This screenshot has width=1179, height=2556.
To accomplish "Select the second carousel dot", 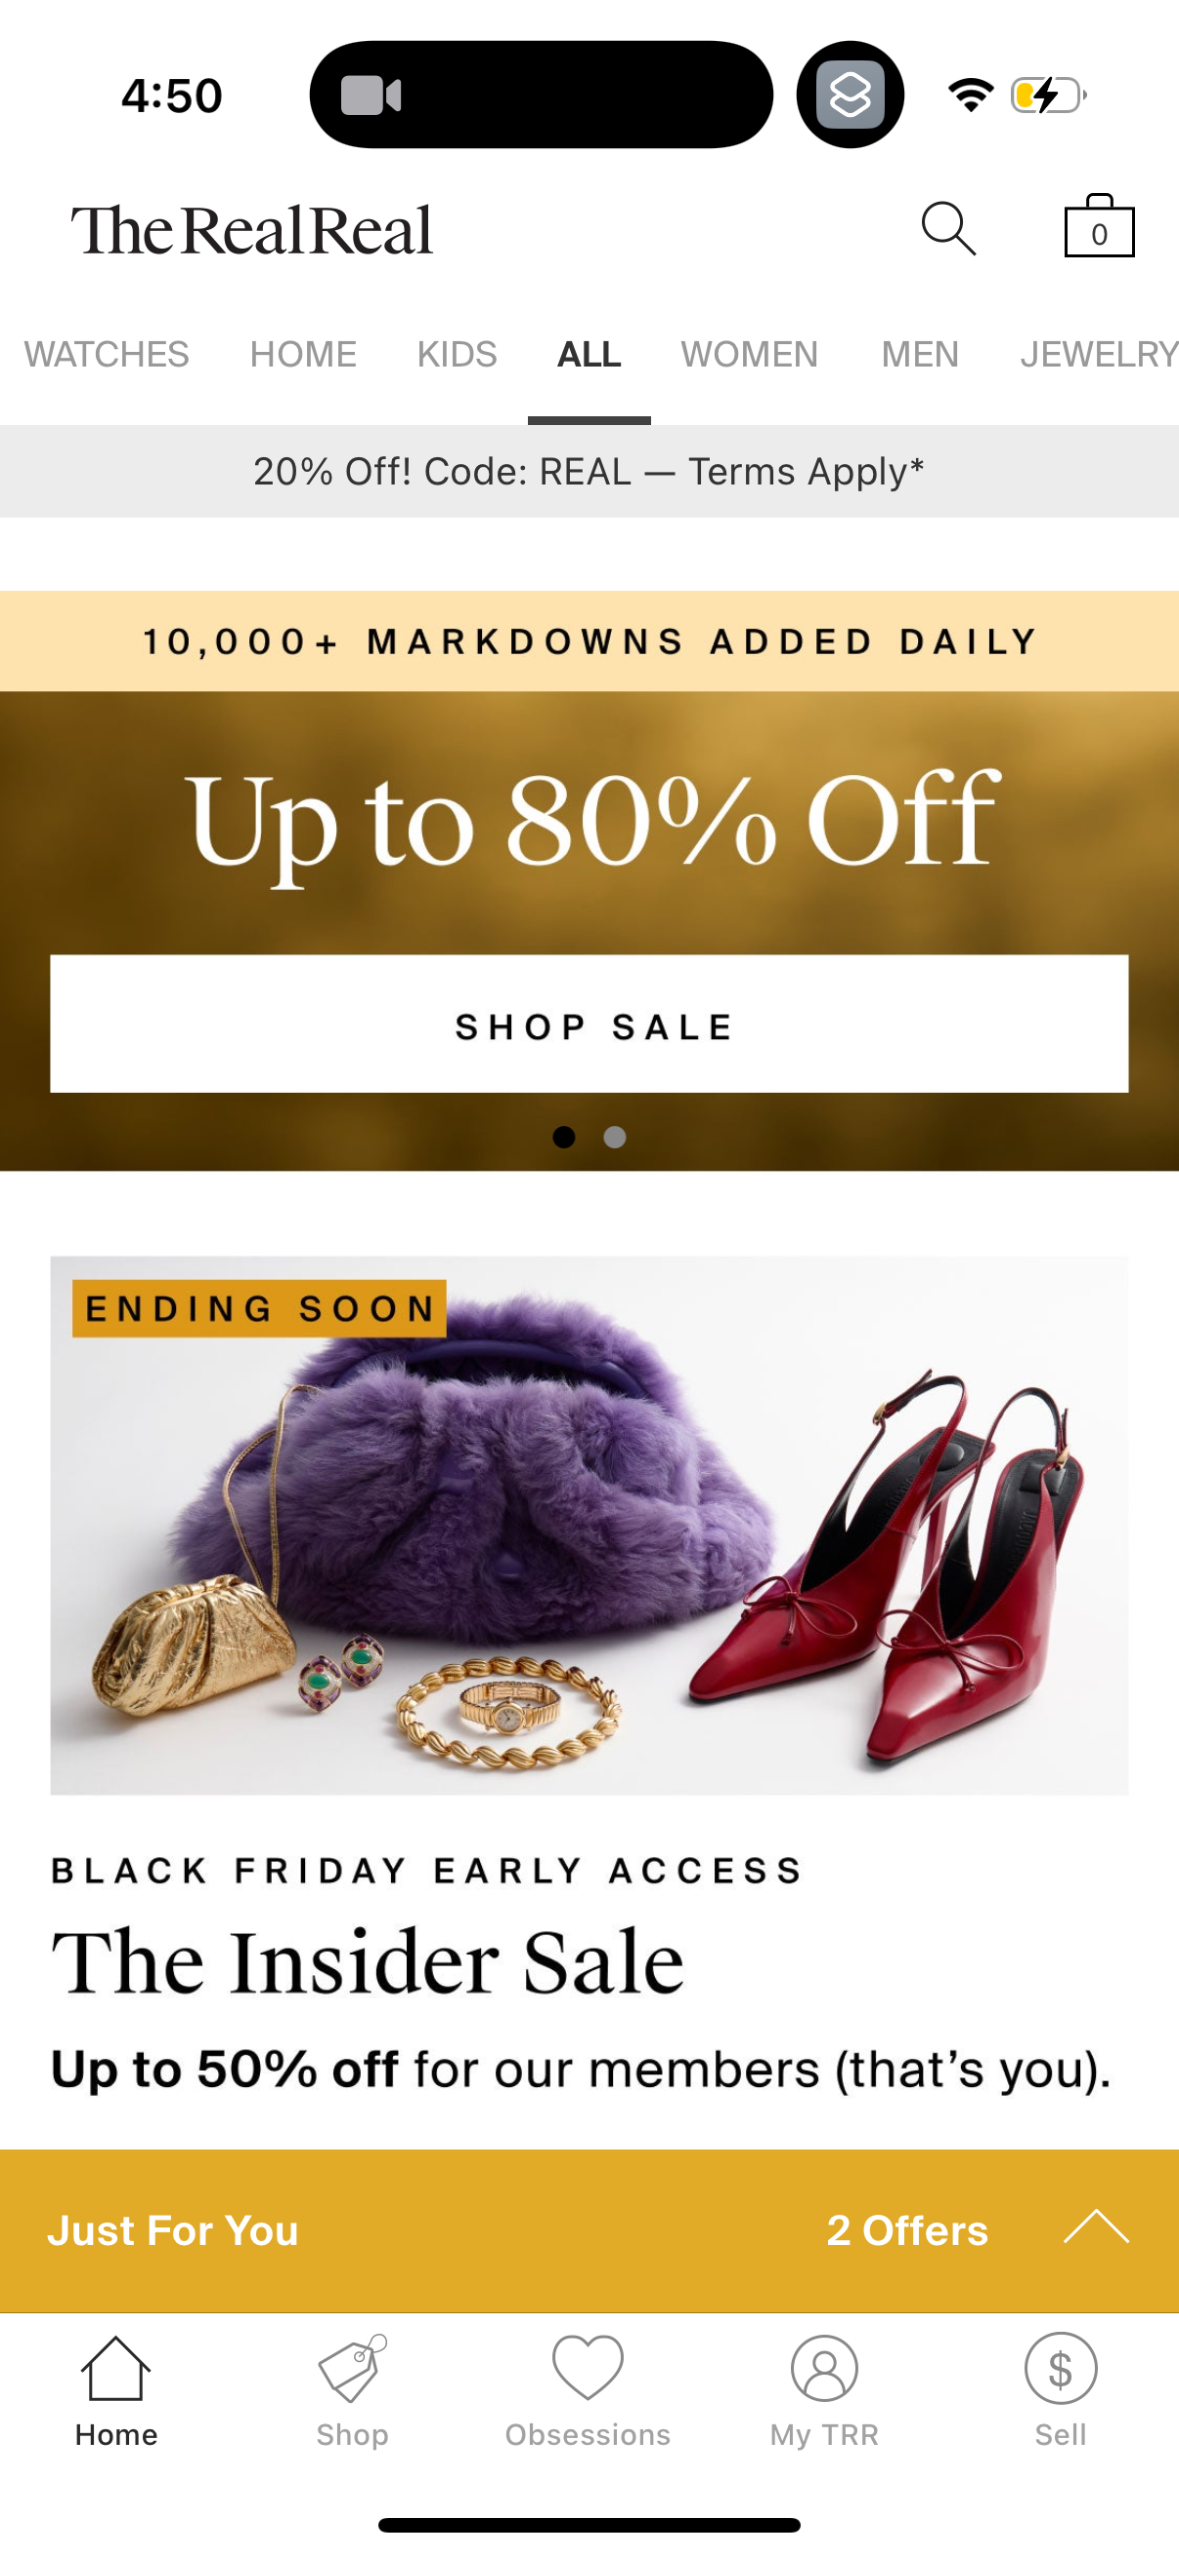I will pyautogui.click(x=615, y=1137).
